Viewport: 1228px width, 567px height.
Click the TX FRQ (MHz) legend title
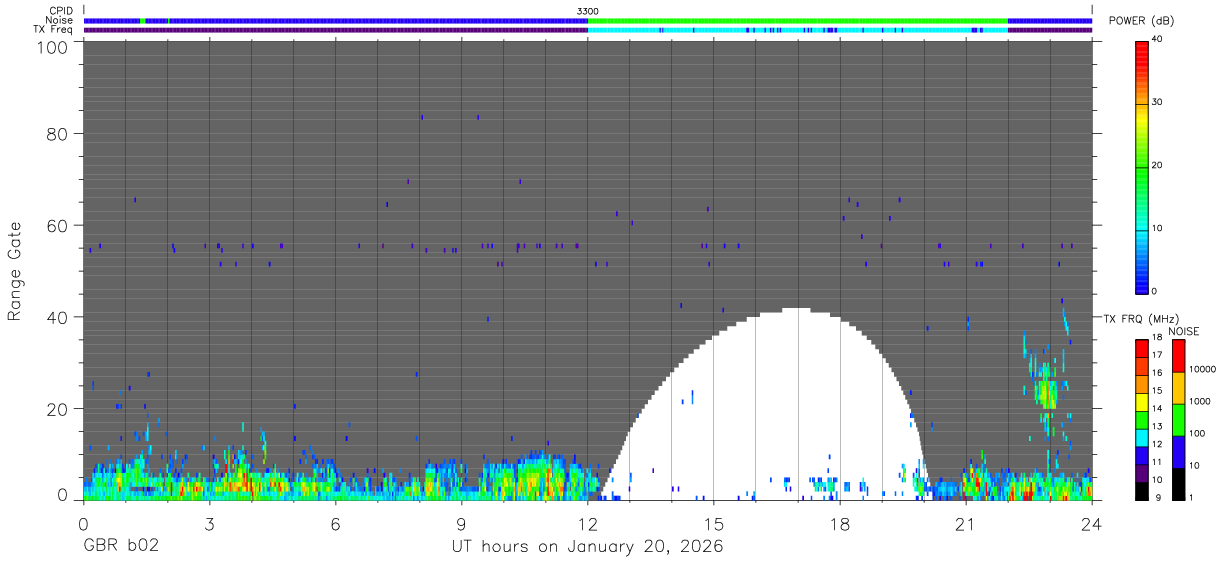click(1139, 319)
